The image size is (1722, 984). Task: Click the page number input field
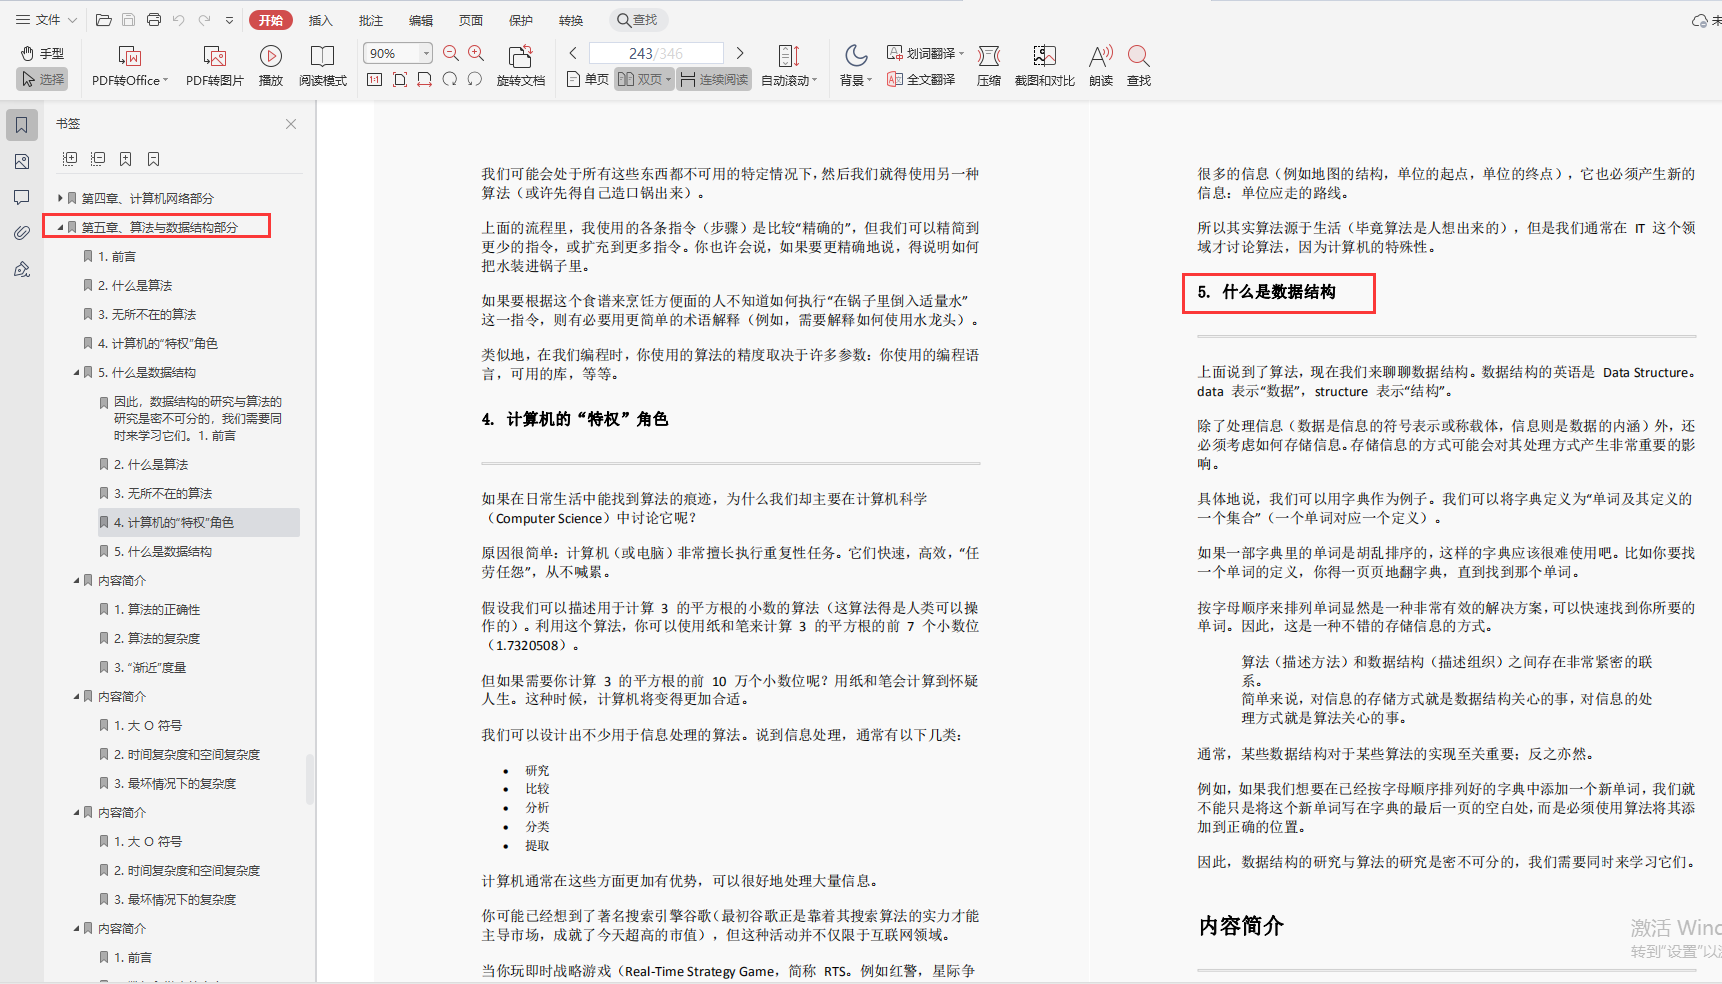655,53
